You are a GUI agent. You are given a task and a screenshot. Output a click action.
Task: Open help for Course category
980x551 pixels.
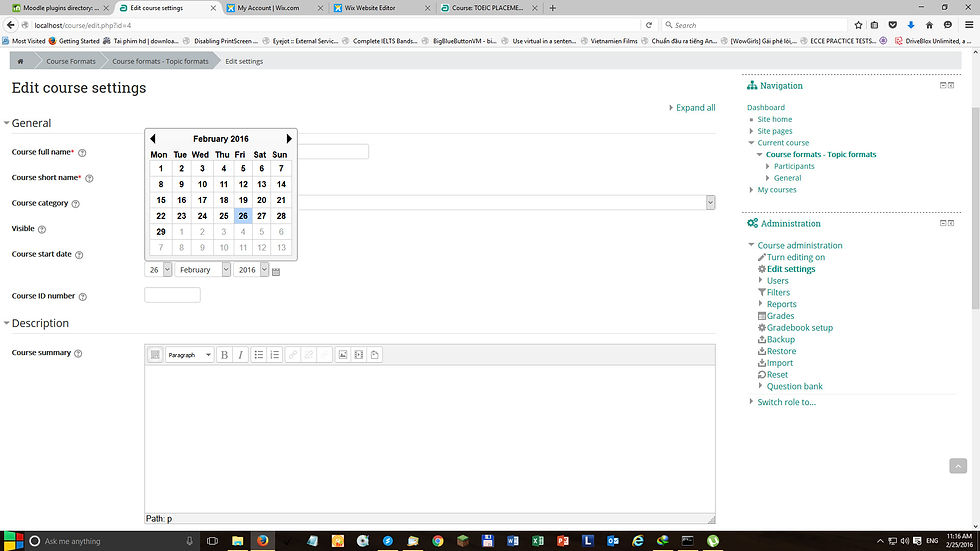click(76, 204)
